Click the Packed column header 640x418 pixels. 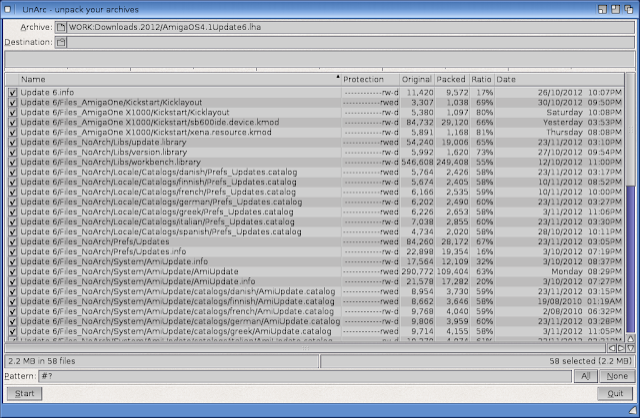[x=451, y=79]
